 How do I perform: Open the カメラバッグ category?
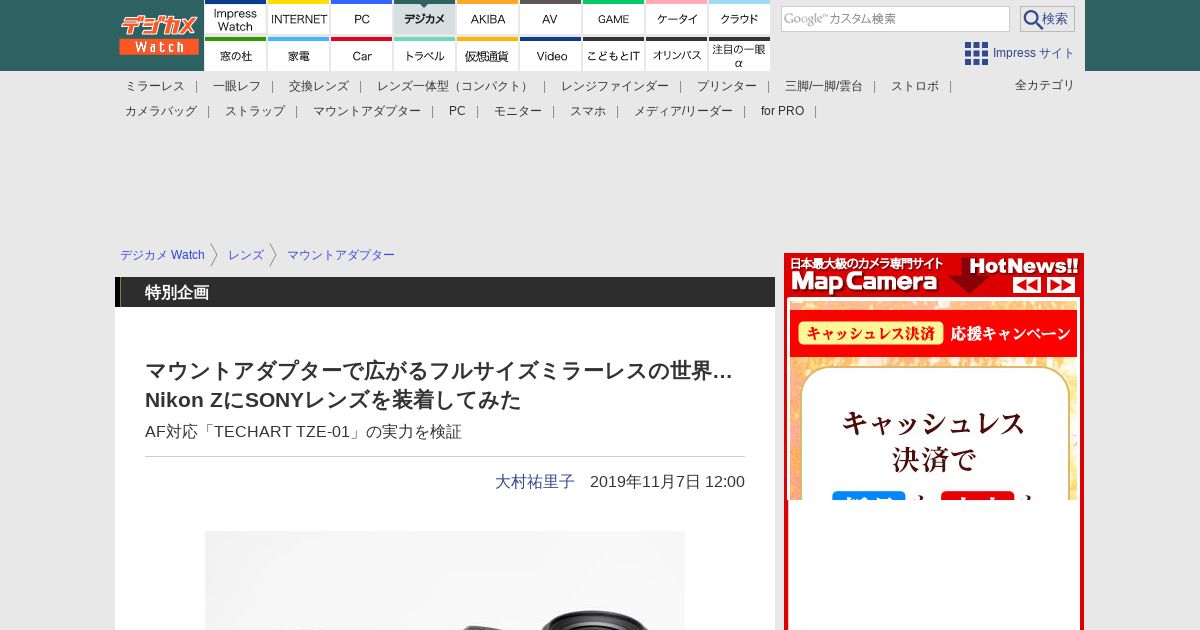[161, 111]
